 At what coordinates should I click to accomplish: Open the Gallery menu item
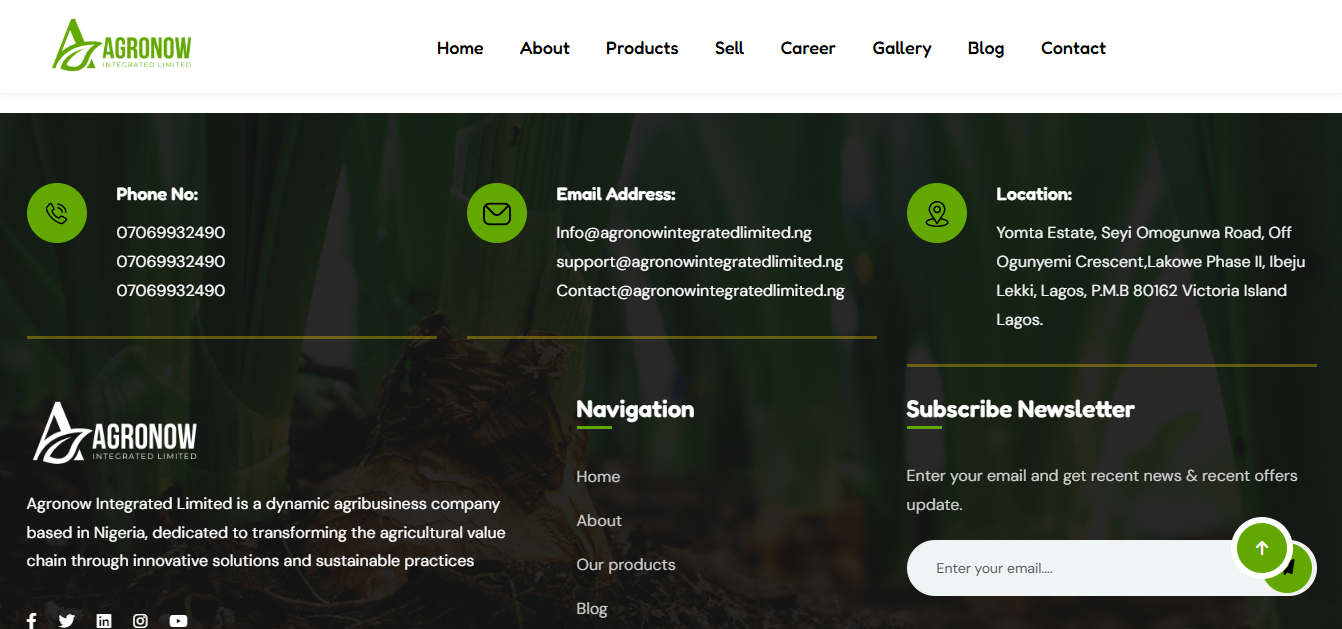(902, 48)
